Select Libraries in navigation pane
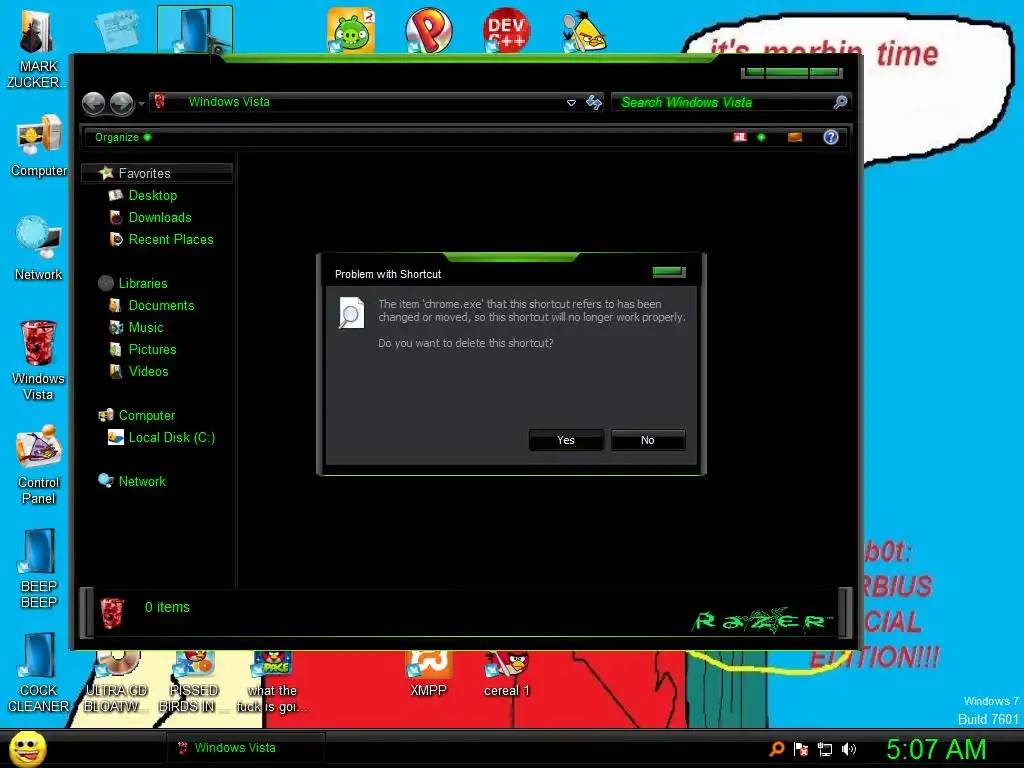The image size is (1024, 768). [143, 283]
